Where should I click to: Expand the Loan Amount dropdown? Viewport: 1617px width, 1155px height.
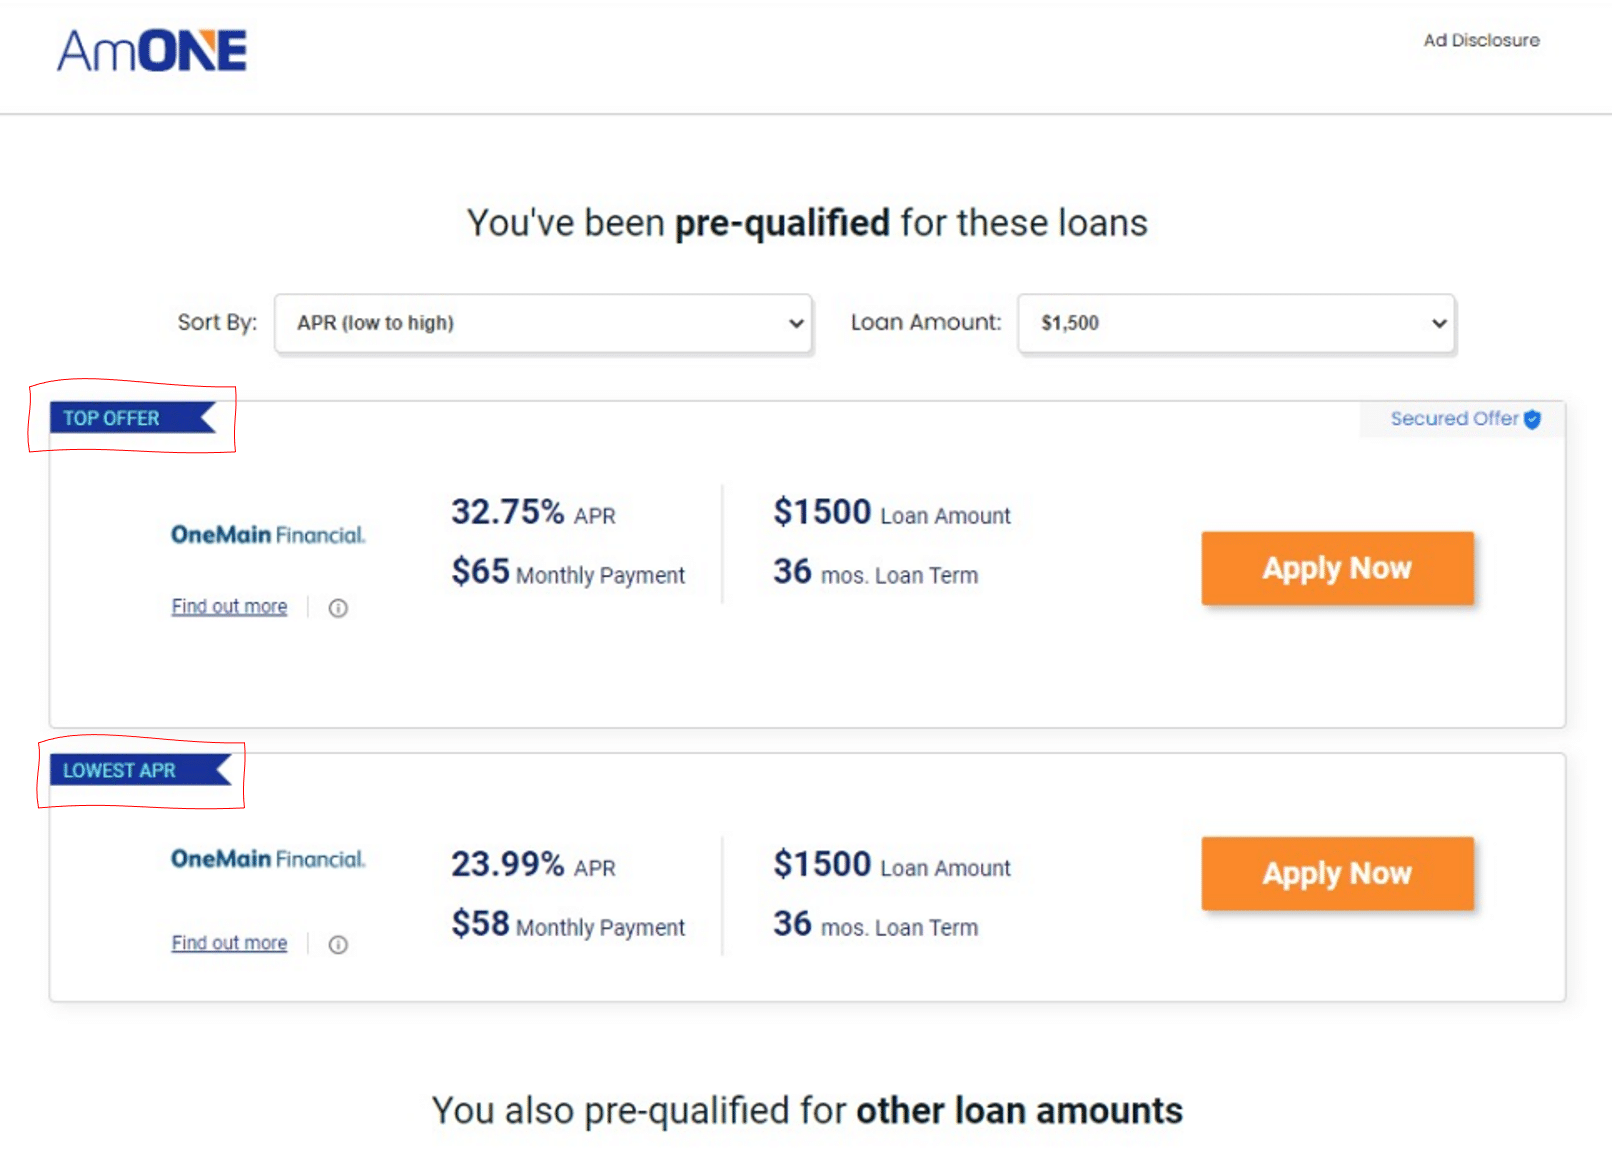tap(1236, 323)
